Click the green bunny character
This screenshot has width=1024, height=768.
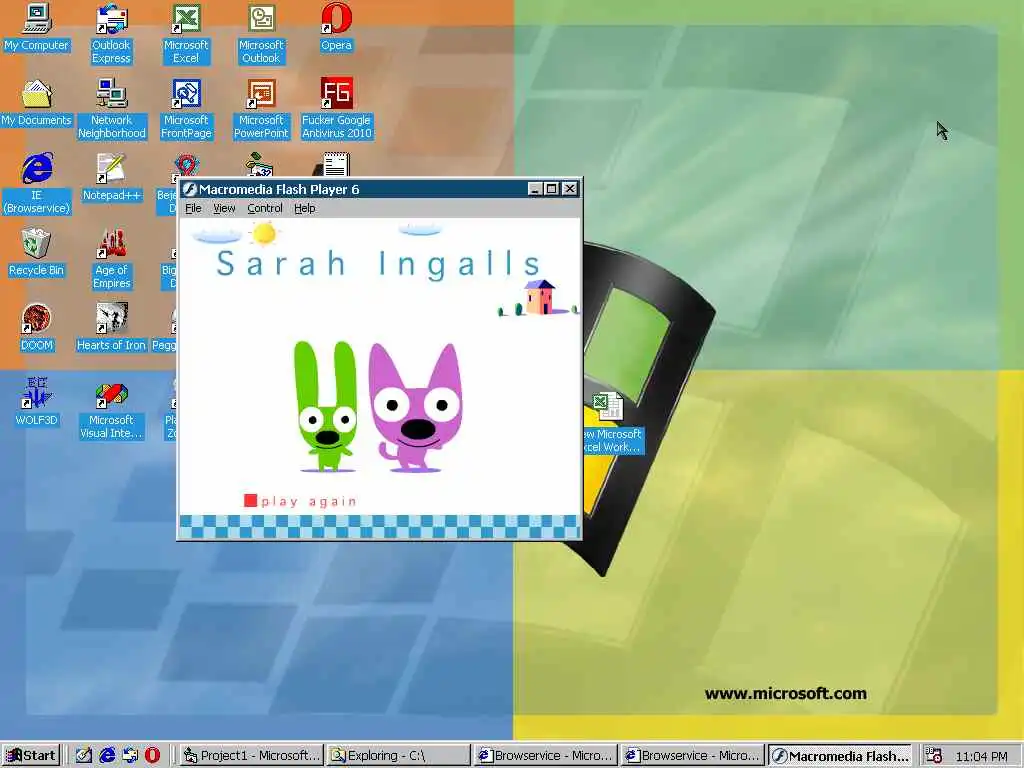(325, 405)
